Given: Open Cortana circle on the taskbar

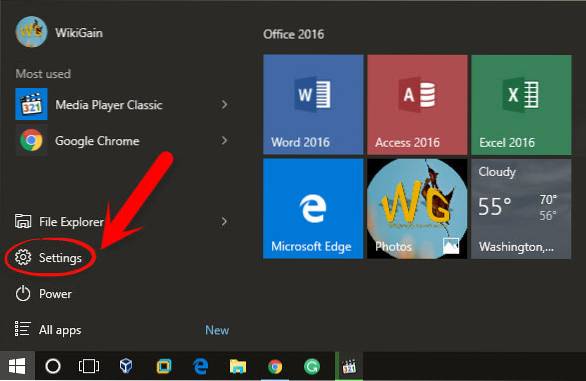Looking at the screenshot, I should coord(53,366).
